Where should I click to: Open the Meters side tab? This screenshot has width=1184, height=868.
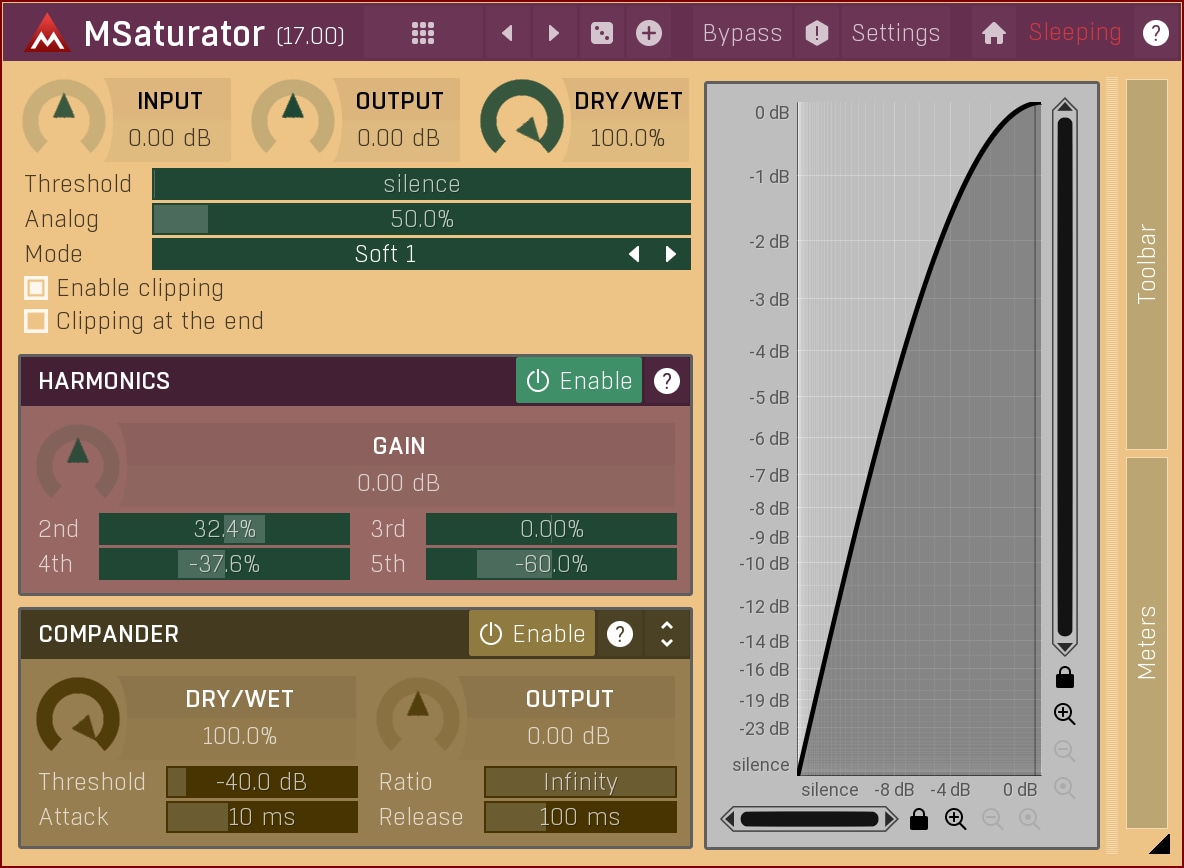1146,642
